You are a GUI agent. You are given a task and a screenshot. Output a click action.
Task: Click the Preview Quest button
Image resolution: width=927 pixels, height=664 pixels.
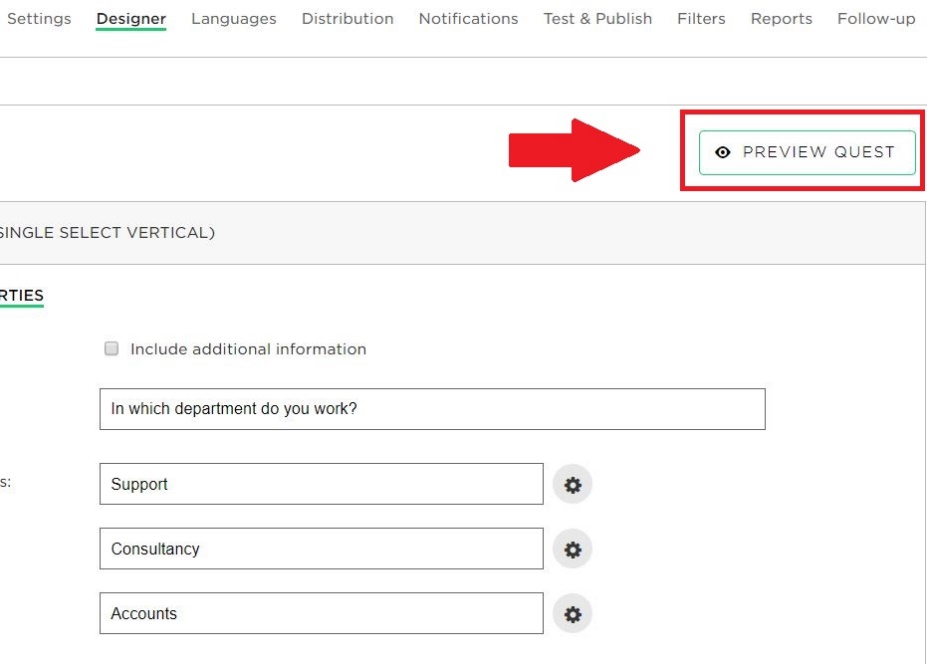(x=807, y=153)
